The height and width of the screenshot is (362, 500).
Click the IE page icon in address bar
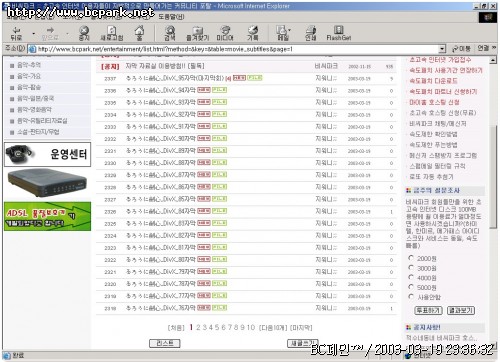(x=32, y=49)
